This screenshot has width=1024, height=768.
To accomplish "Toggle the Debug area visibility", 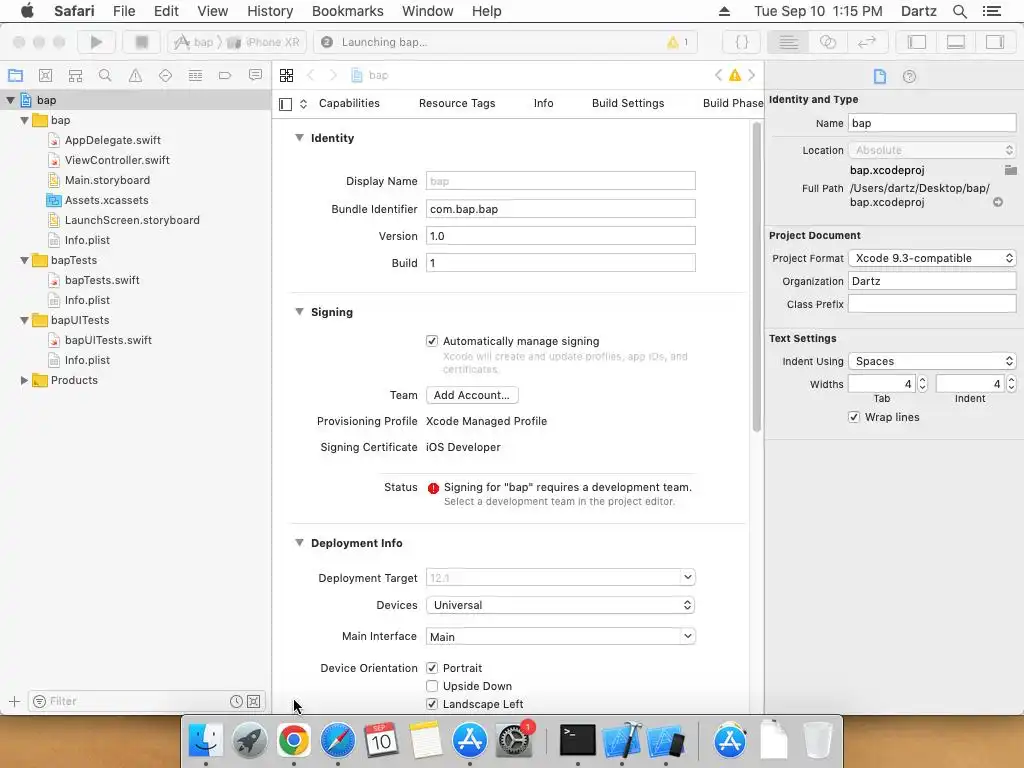I will click(x=955, y=42).
